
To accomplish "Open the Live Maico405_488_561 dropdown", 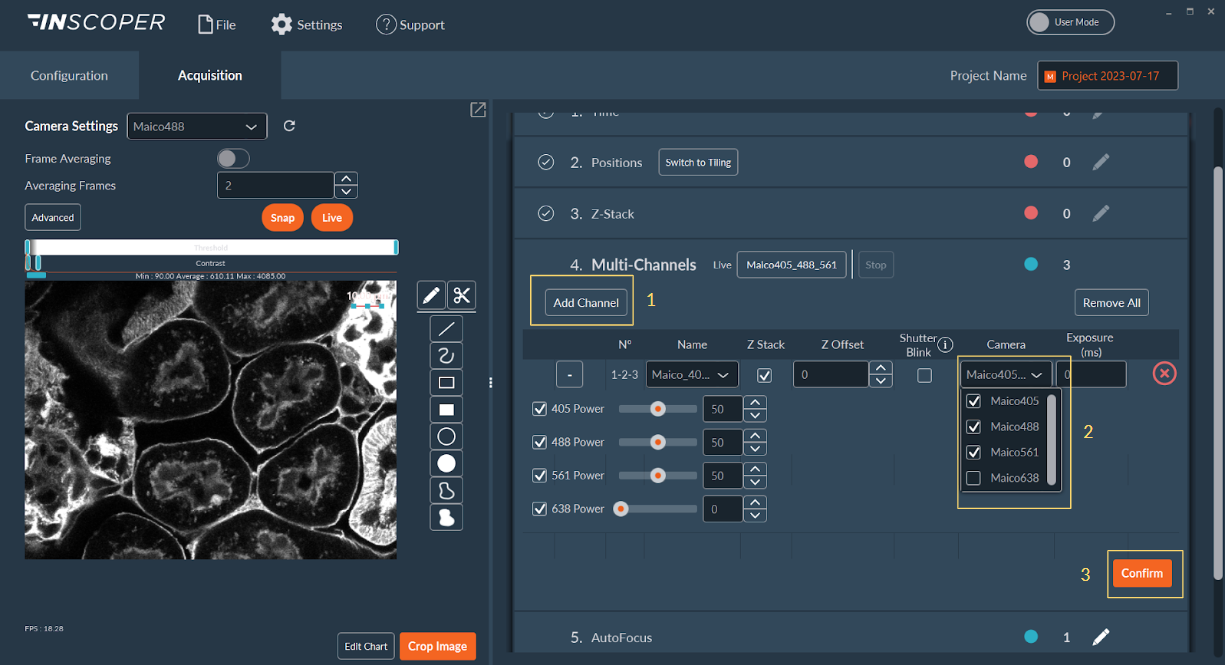I will tap(791, 265).
